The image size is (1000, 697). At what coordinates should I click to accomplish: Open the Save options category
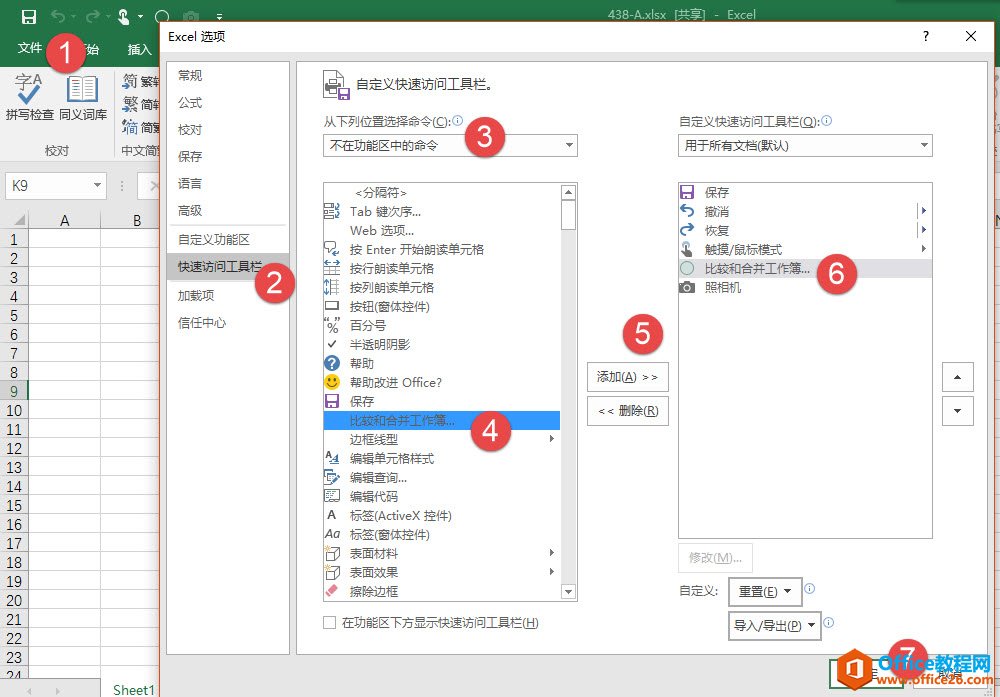coord(190,156)
